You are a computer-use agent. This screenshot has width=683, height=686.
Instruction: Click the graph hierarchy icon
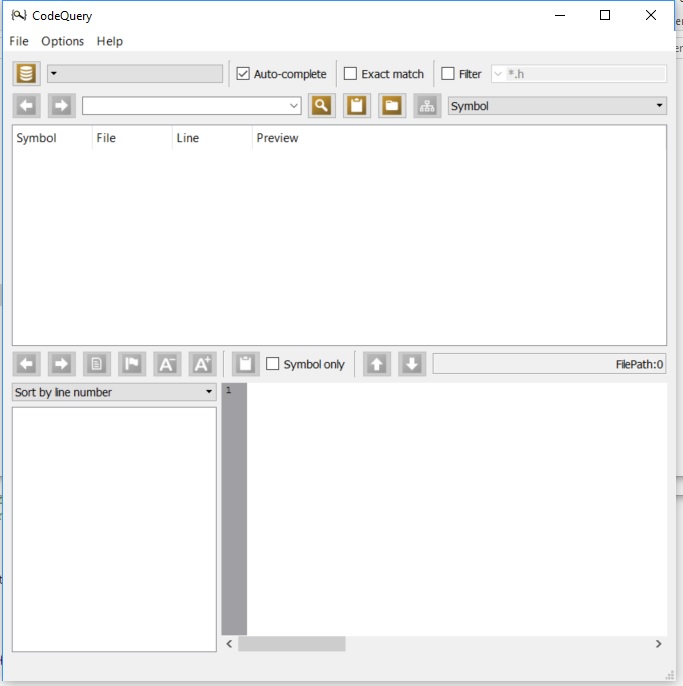(x=427, y=106)
